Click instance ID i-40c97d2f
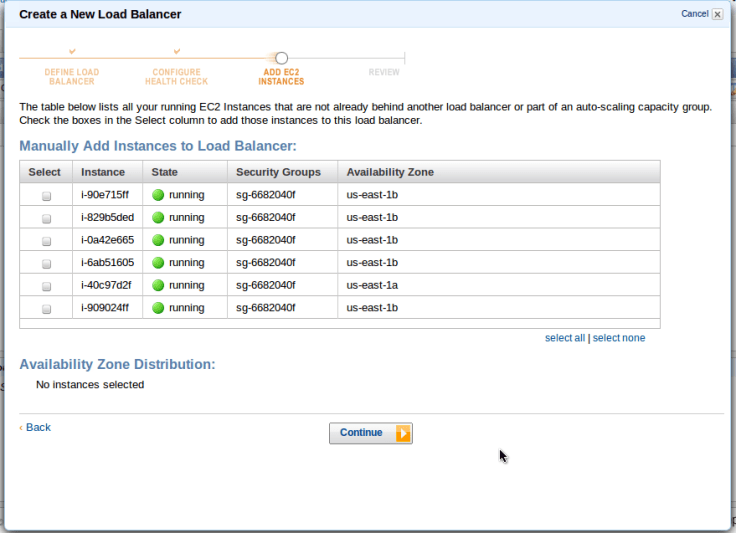Screen dimensions: 736x533 click(x=106, y=285)
